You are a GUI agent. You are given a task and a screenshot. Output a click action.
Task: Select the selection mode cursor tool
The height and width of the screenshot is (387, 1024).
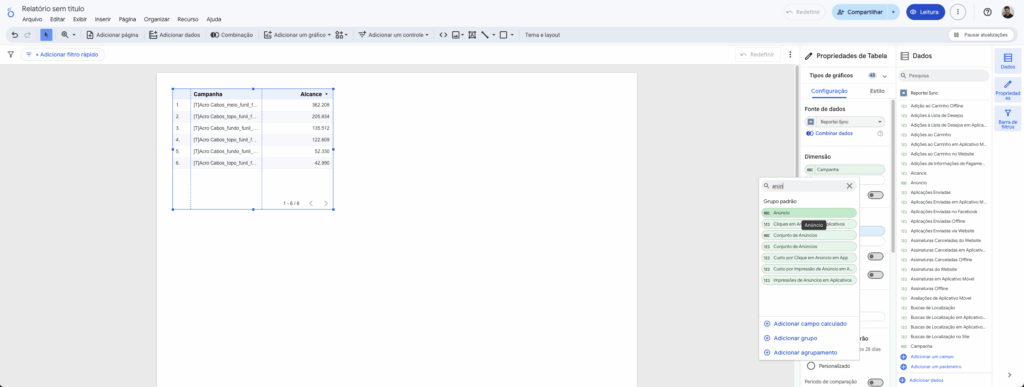(46, 35)
